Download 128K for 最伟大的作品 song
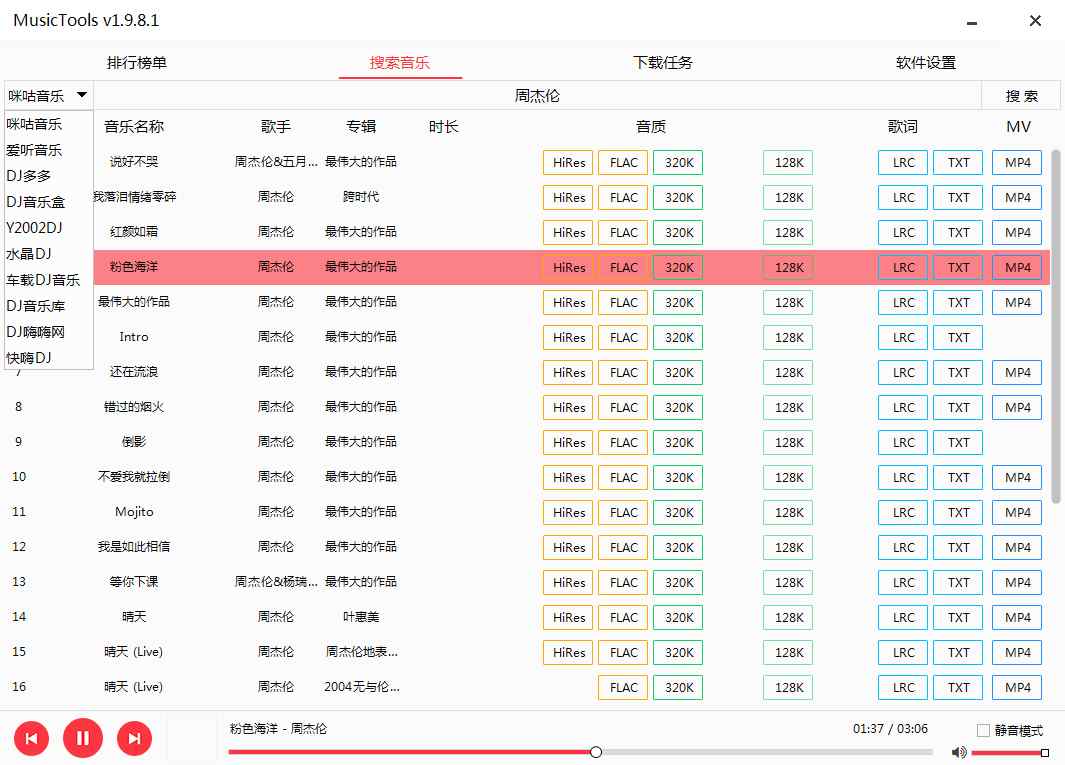 tap(789, 302)
